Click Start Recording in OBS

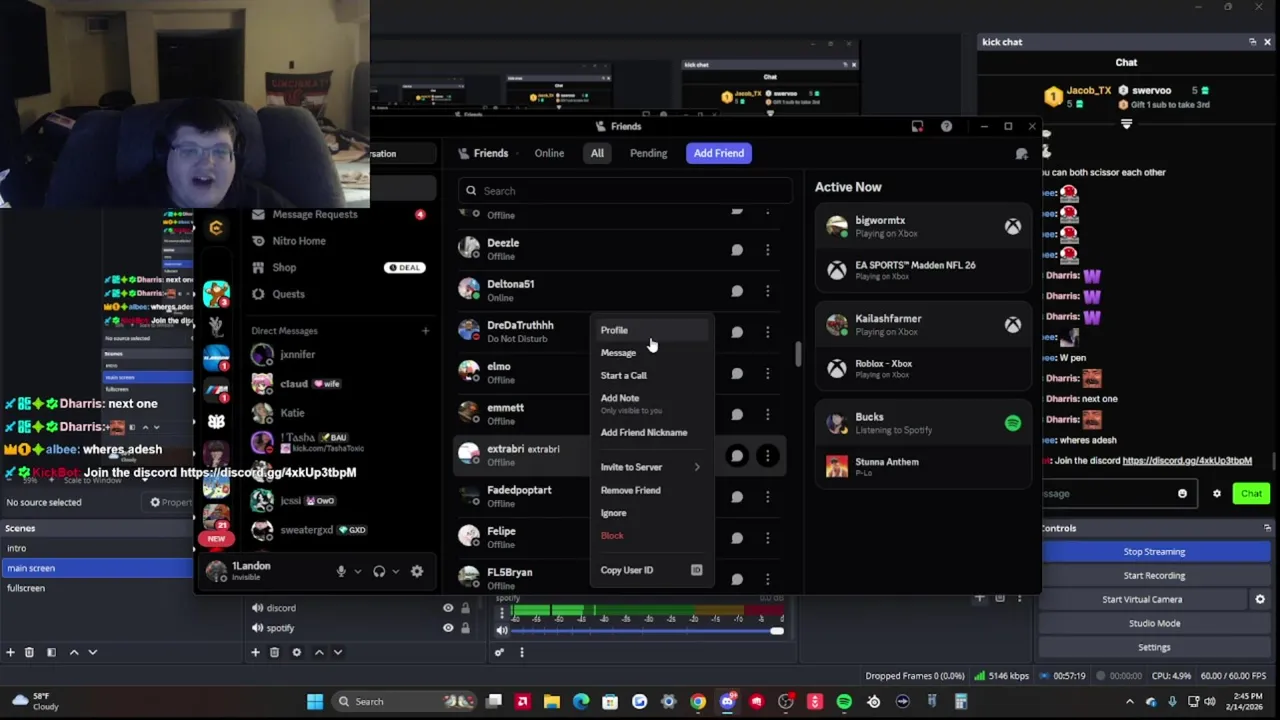[1154, 575]
